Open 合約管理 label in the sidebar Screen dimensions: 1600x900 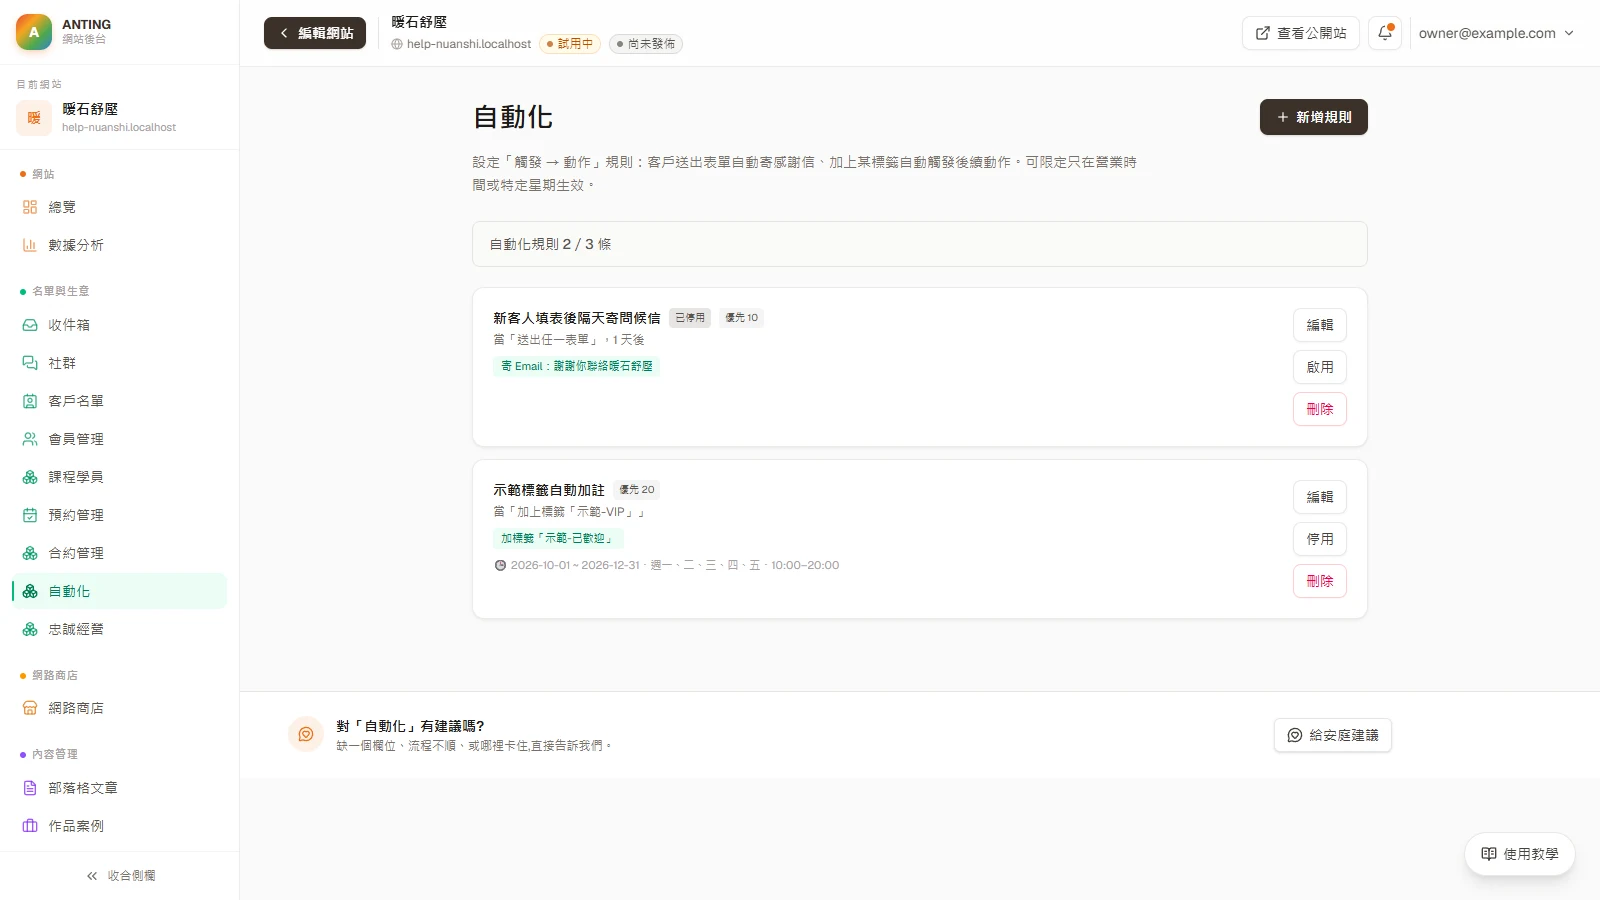[76, 553]
